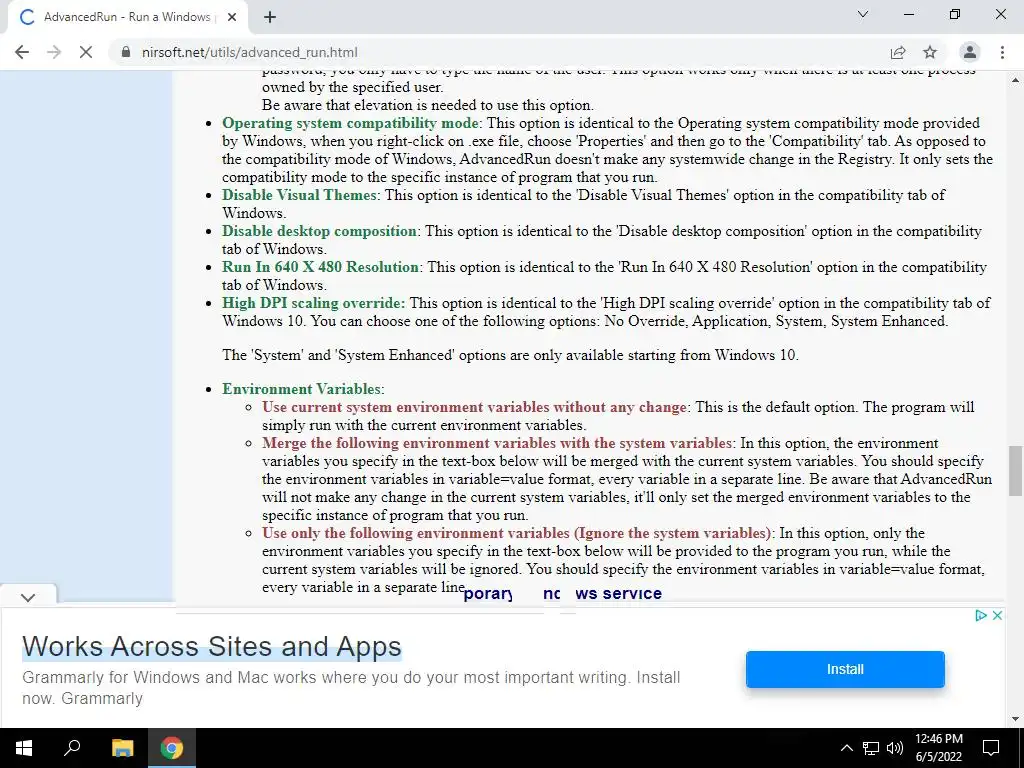This screenshot has height=768, width=1024.
Task: Open File Explorer from taskbar
Action: point(122,748)
